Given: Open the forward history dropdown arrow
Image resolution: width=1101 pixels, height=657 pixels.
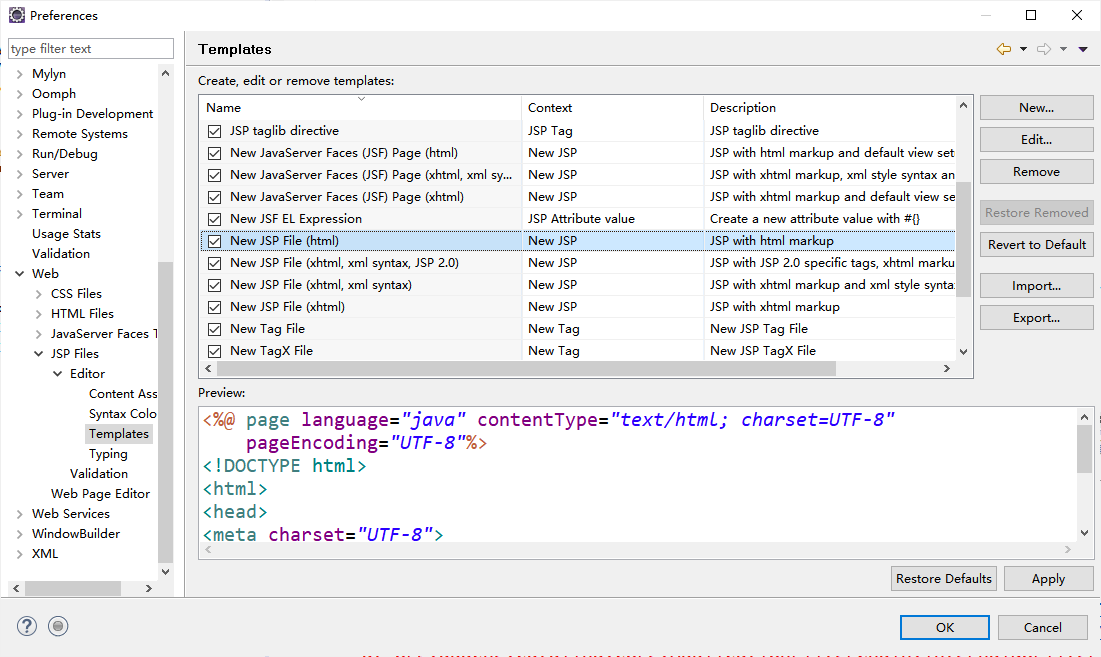Looking at the screenshot, I should tap(1063, 49).
